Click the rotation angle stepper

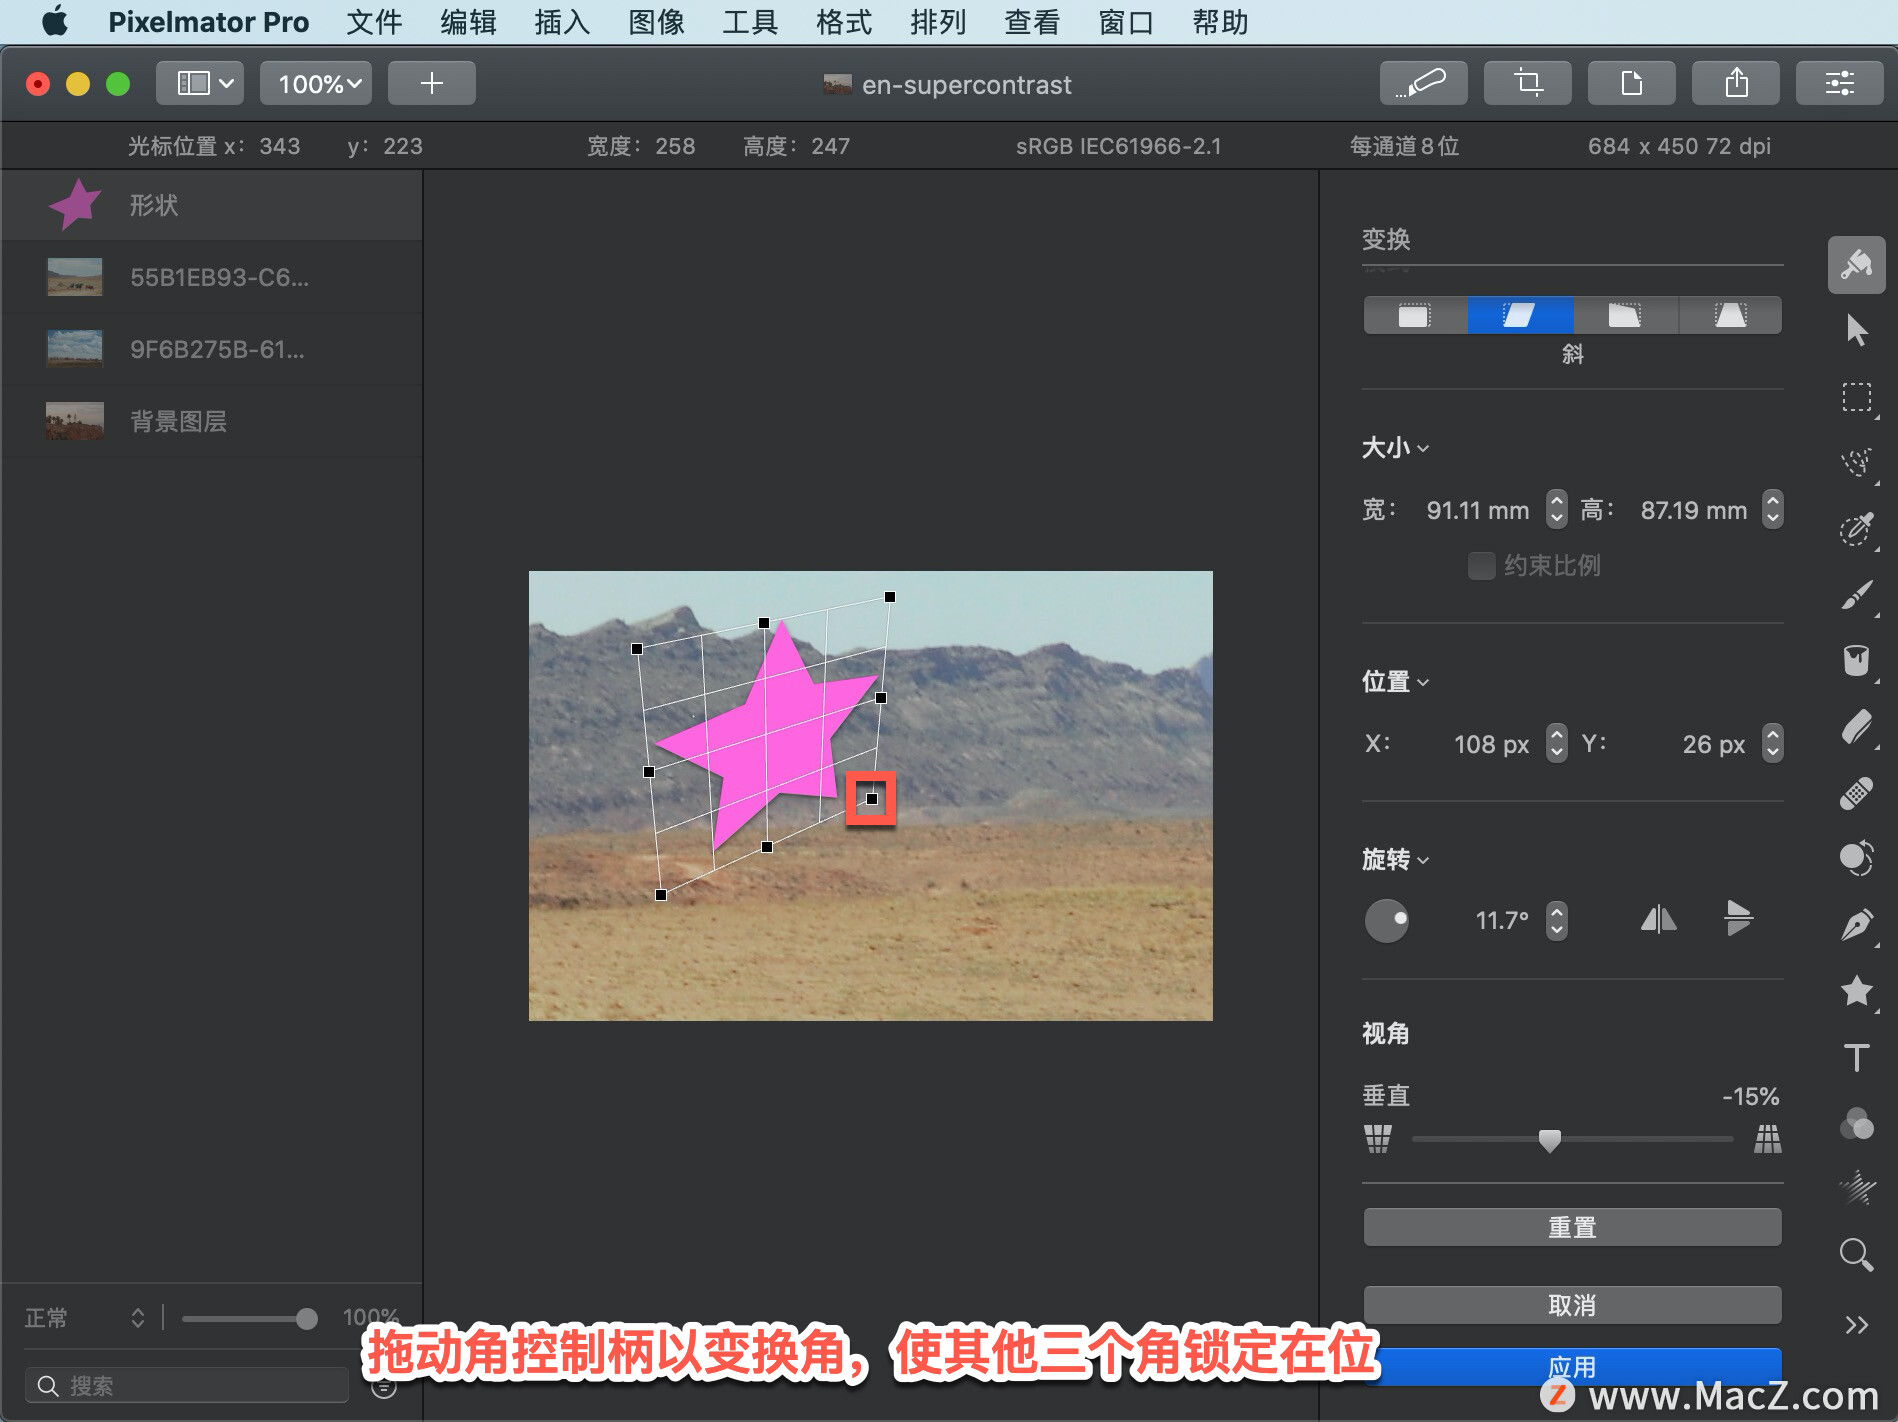coord(1556,920)
